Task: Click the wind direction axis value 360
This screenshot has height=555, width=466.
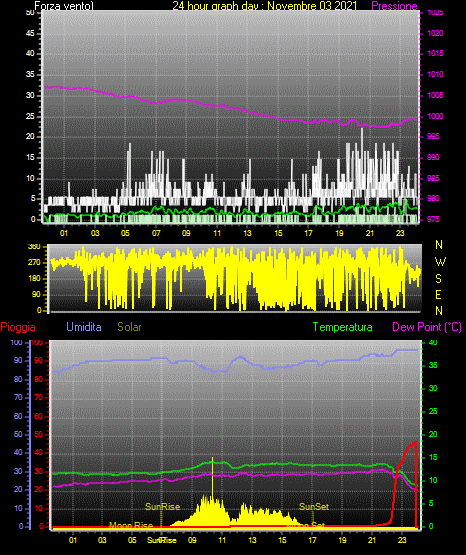Action: 34,247
